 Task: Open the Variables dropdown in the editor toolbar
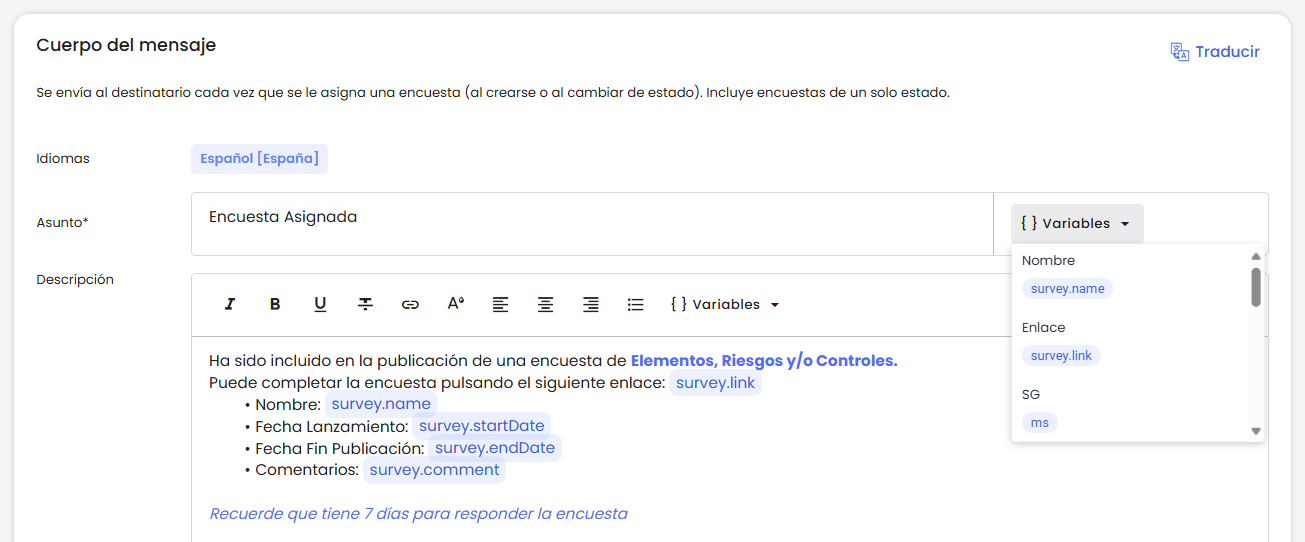coord(725,305)
